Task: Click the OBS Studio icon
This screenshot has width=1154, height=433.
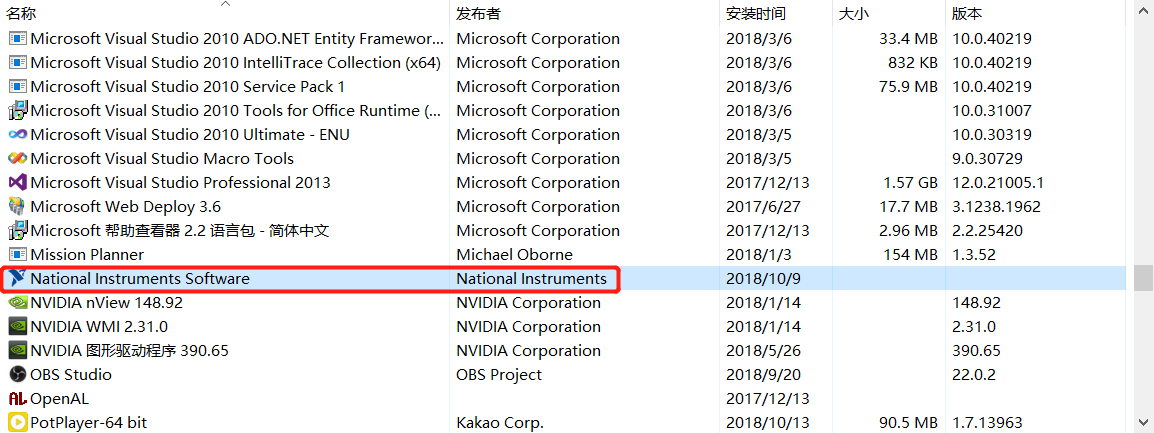Action: [17, 375]
